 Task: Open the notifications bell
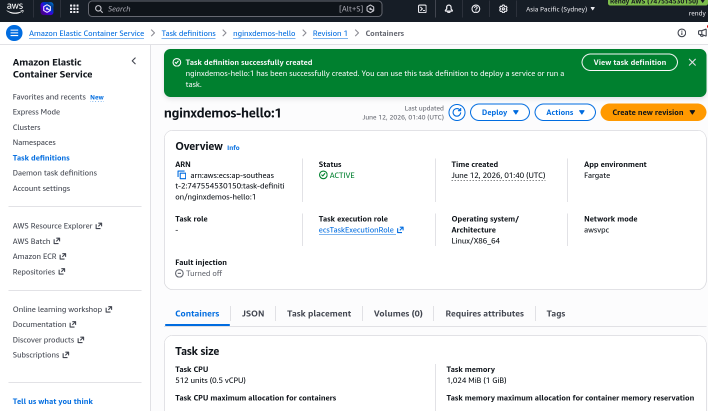pyautogui.click(x=449, y=9)
